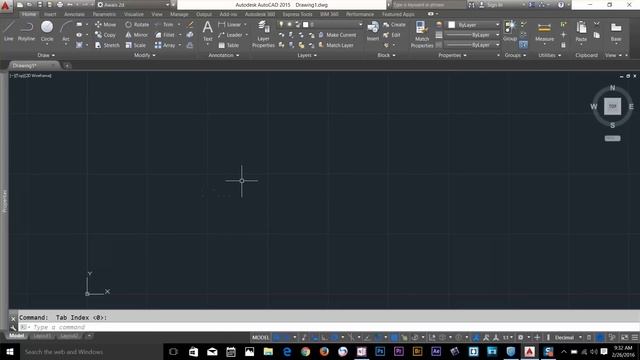Open the Insert ribbon tab
The width and height of the screenshot is (640, 360).
coord(50,14)
